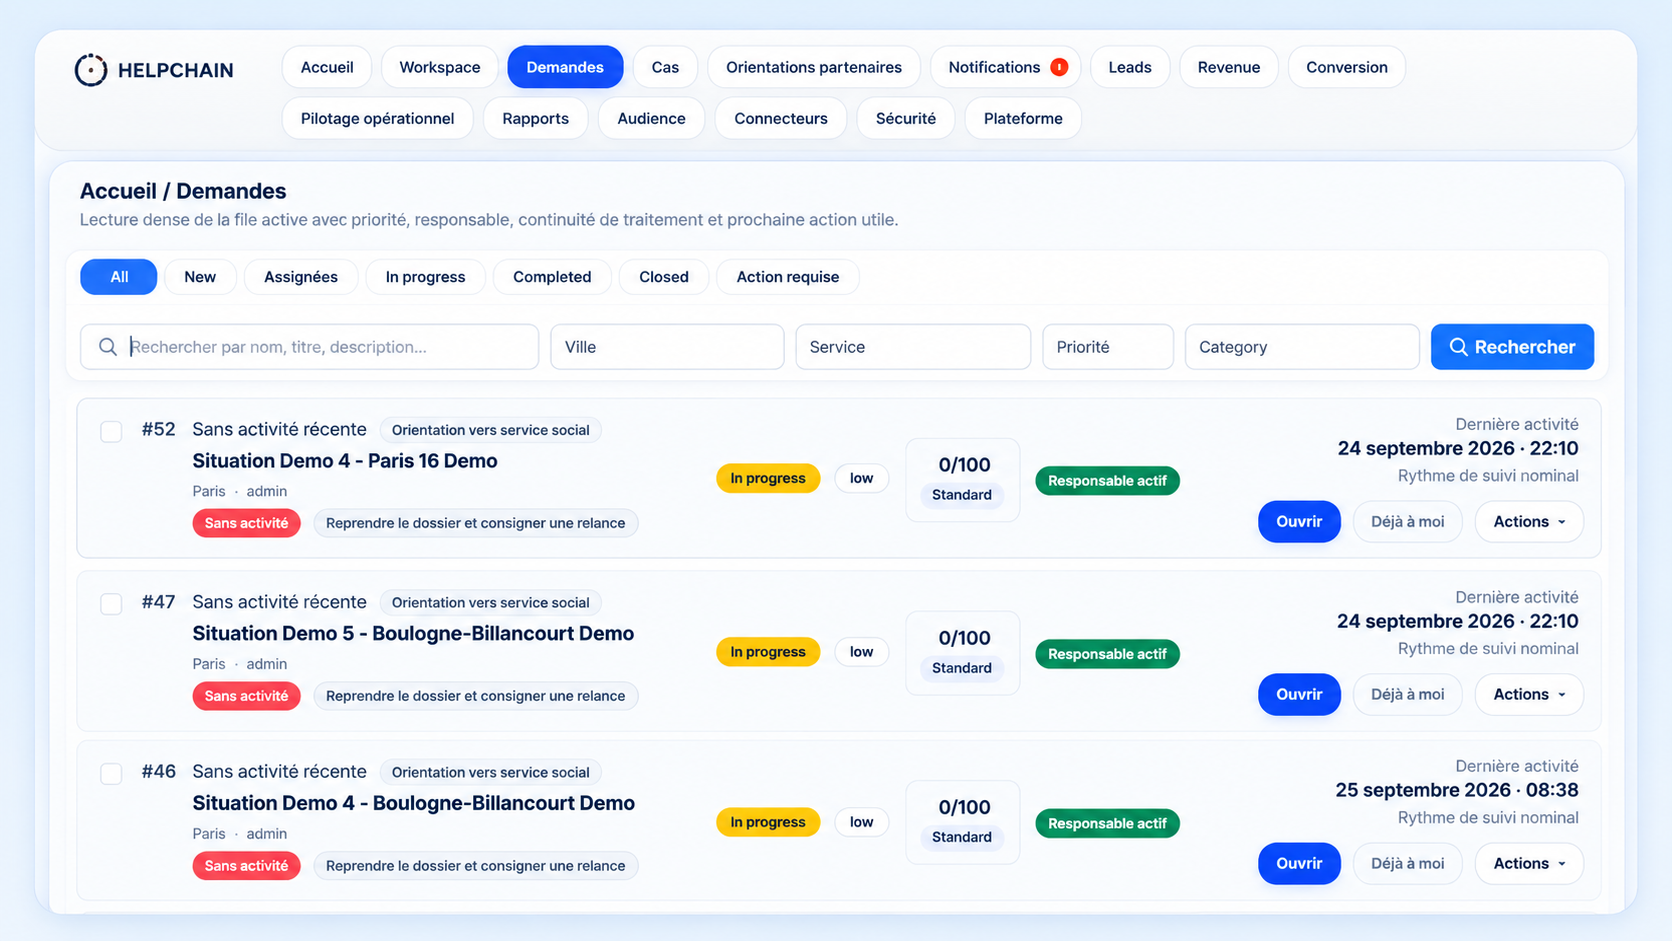Open Situation Demo 4 - Paris 16 Demo
This screenshot has height=941, width=1672.
pos(345,461)
